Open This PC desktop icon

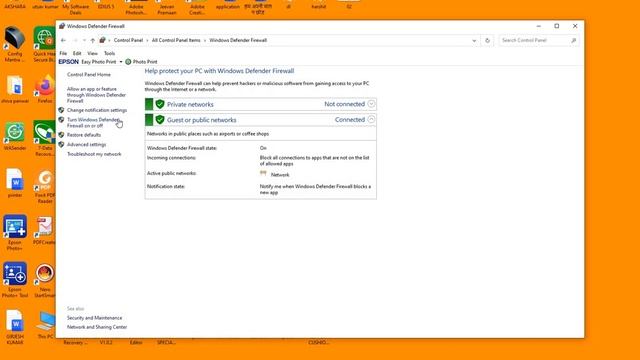pos(45,325)
